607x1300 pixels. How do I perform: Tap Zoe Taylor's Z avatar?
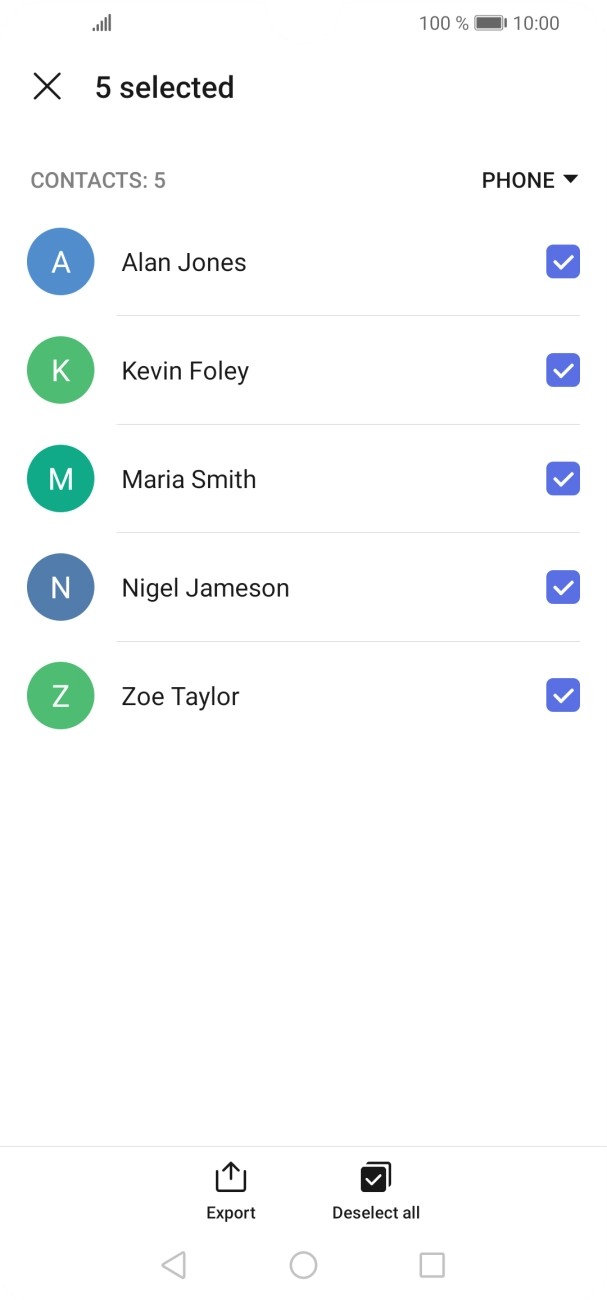(61, 696)
